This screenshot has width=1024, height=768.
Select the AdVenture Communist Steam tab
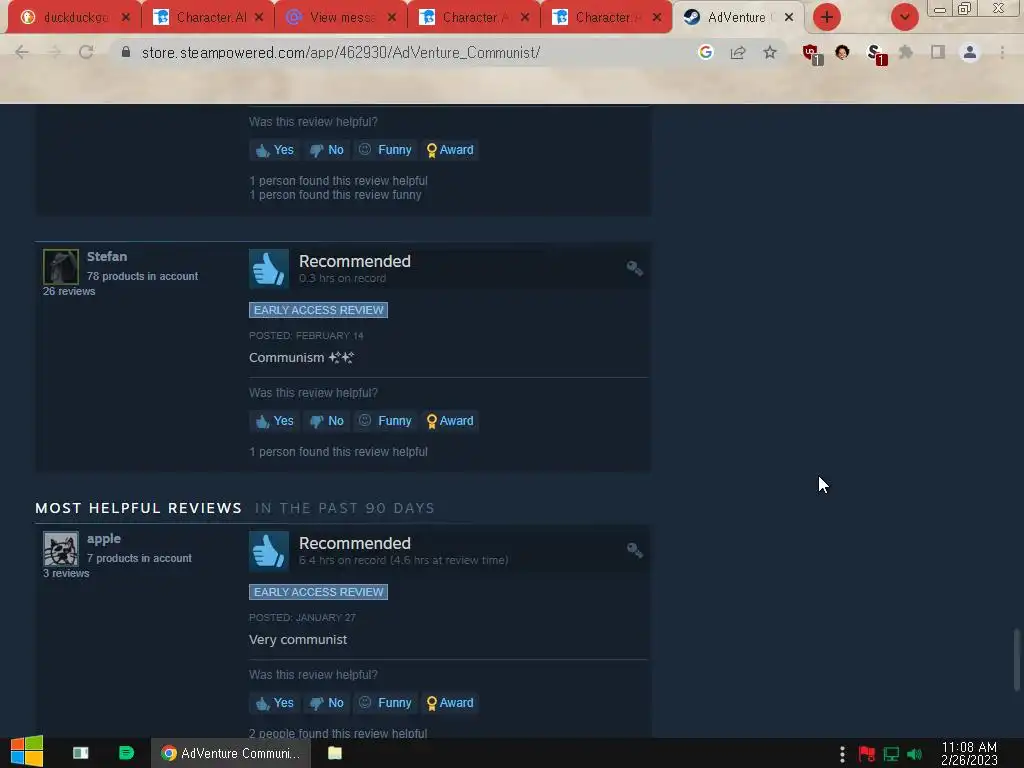(x=737, y=18)
